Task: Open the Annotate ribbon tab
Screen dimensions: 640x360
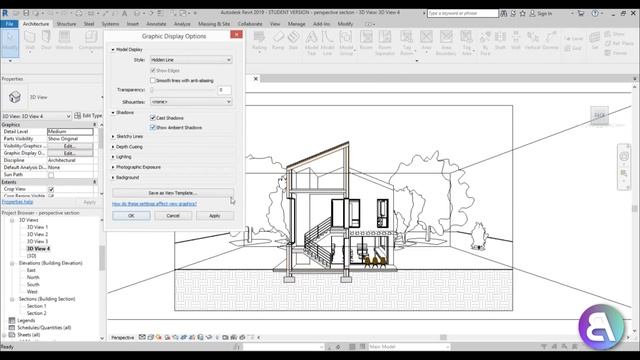Action: (x=156, y=24)
